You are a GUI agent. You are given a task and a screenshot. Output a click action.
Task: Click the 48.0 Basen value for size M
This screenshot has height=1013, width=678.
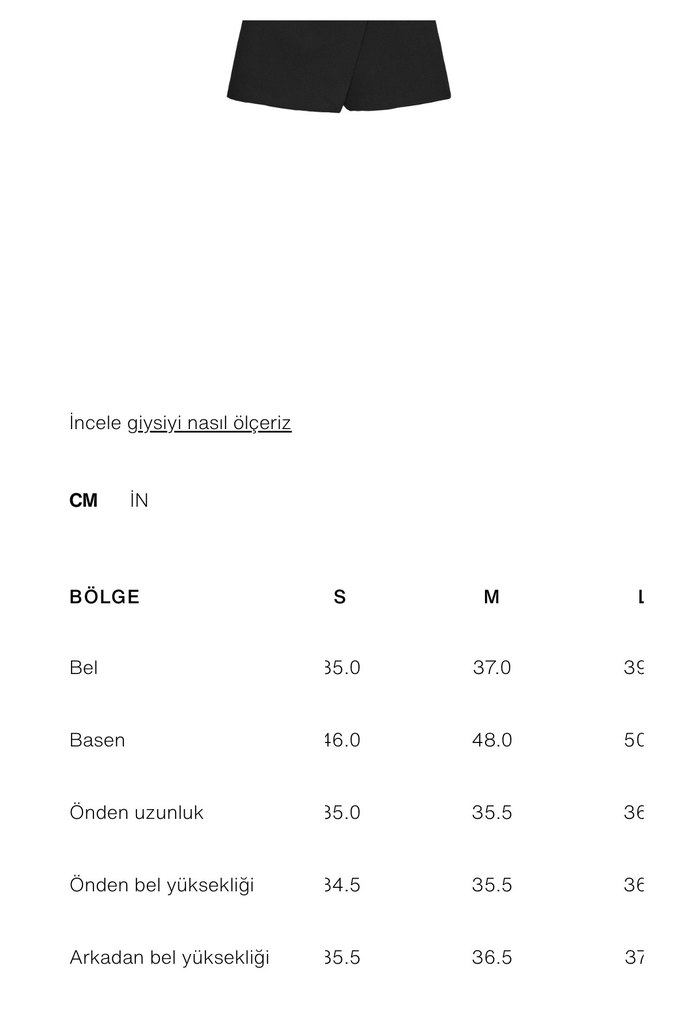pos(491,741)
